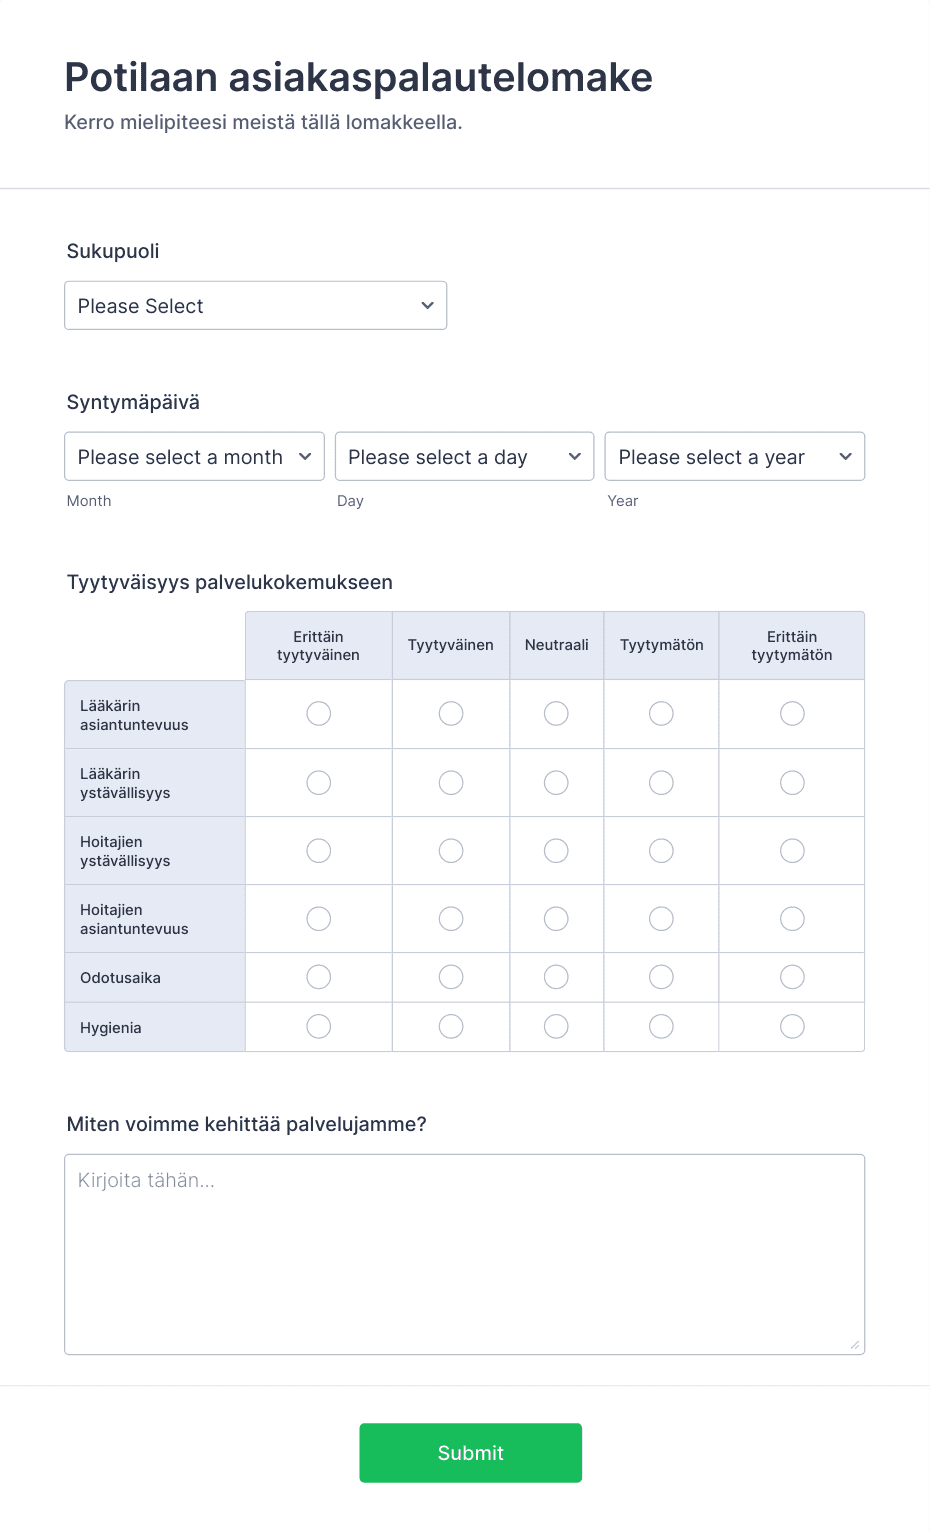Click the chevron arrow in Sukupuoli field

[427, 305]
